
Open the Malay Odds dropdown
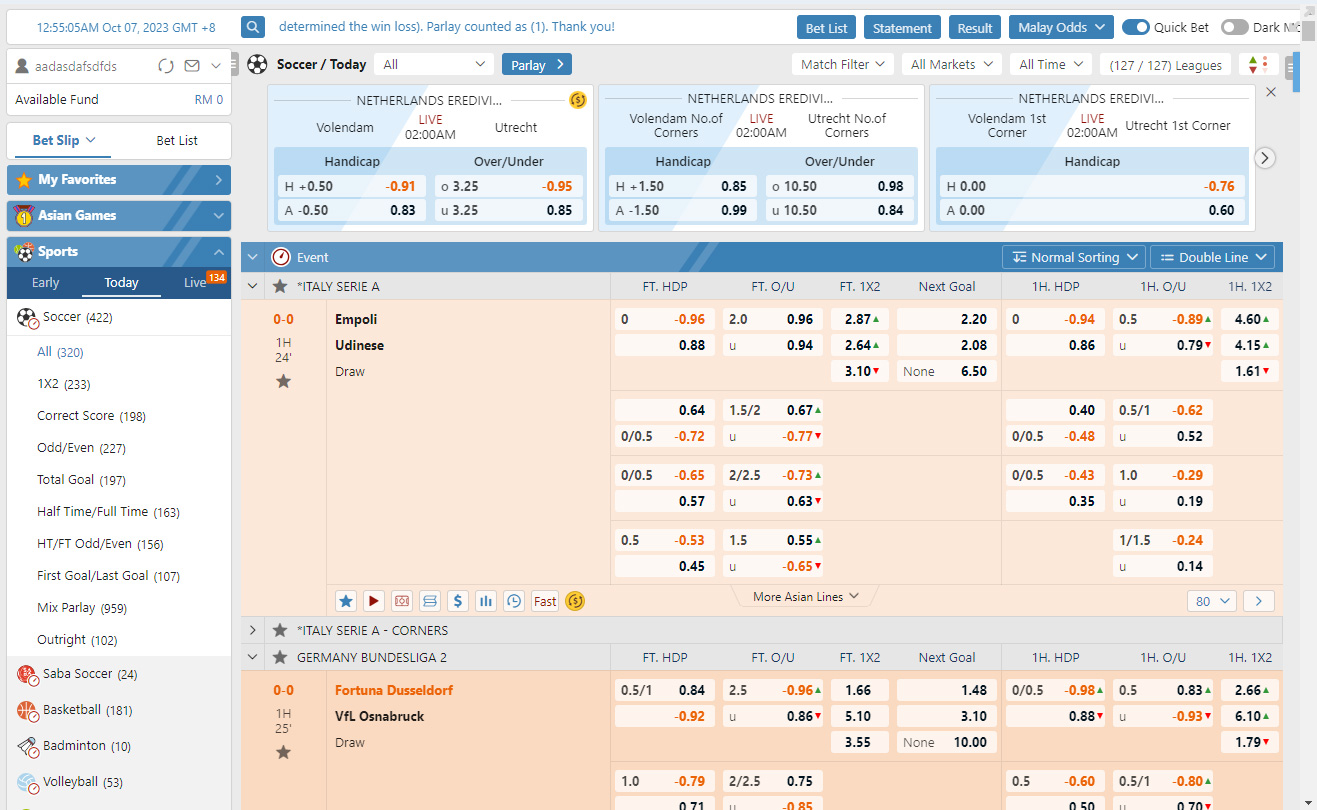1061,27
